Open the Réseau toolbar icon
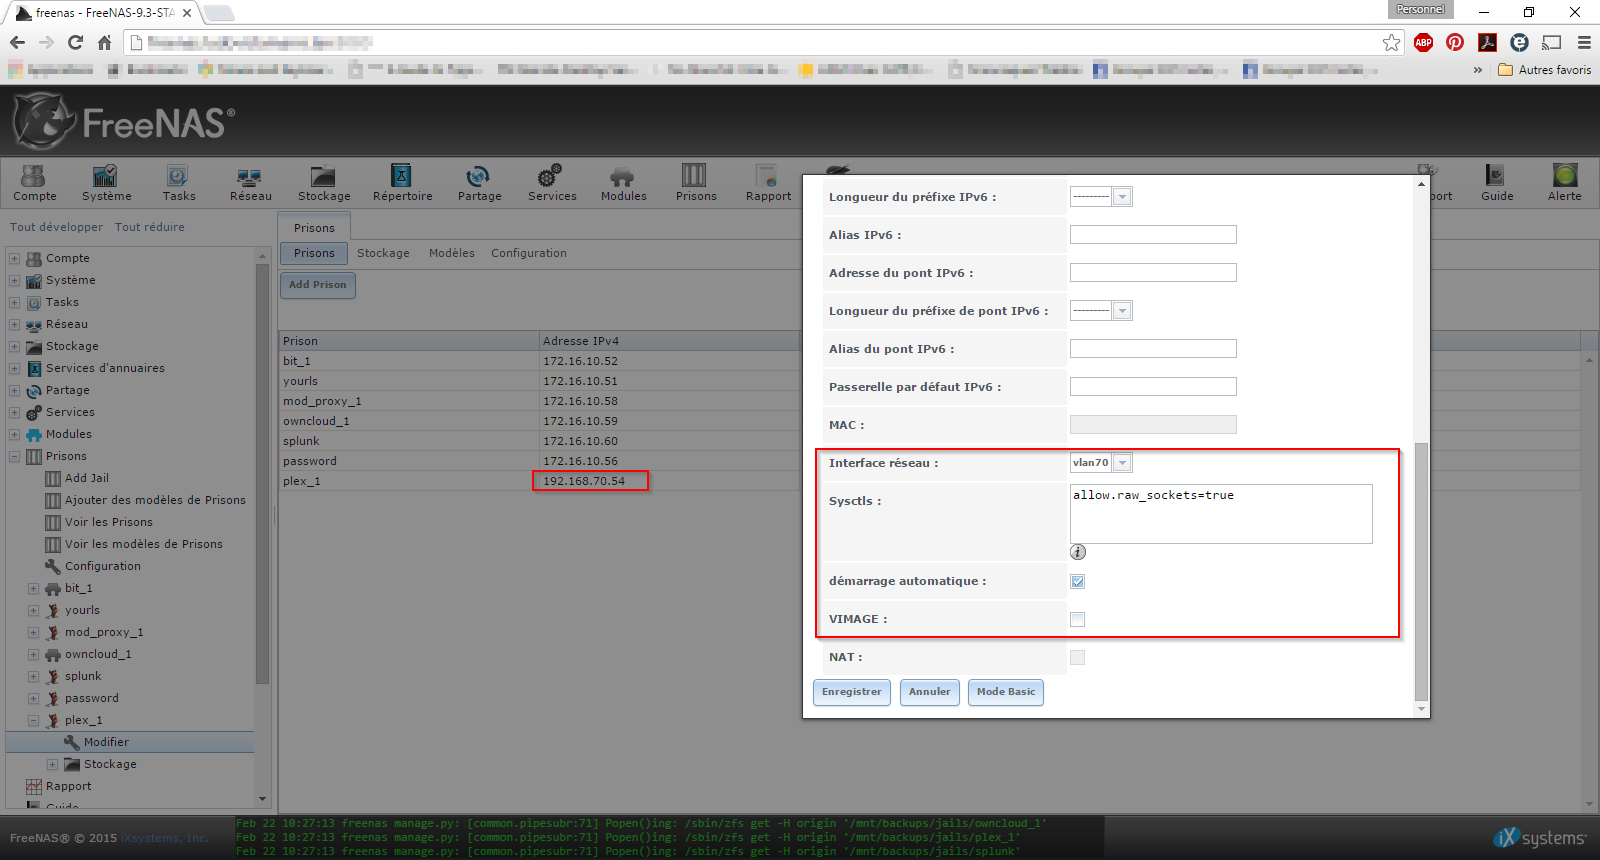 coord(250,183)
